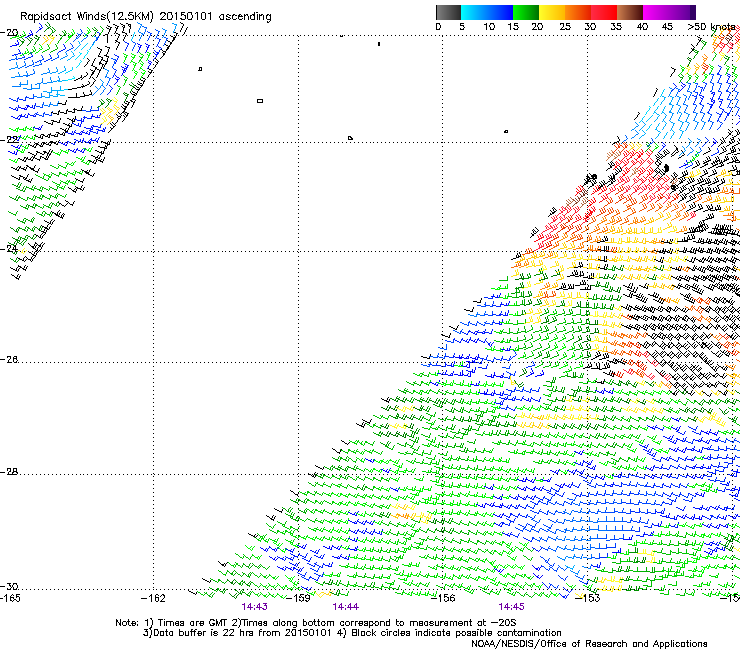
Task: Click the 14:44 pass time label
Action: pos(345,607)
